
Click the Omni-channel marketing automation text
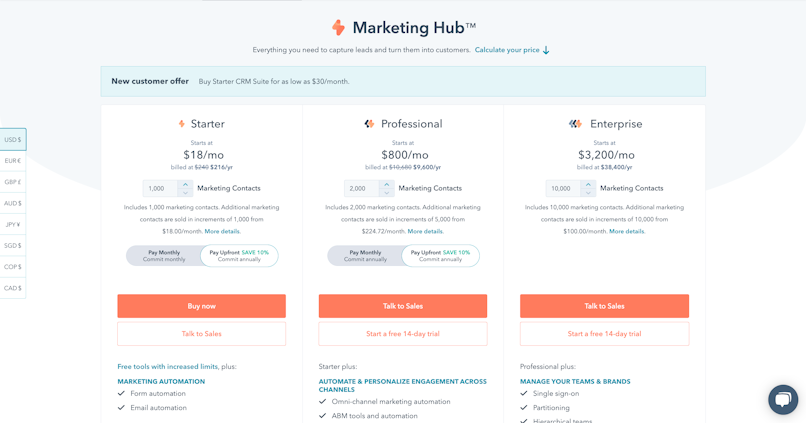(391, 401)
